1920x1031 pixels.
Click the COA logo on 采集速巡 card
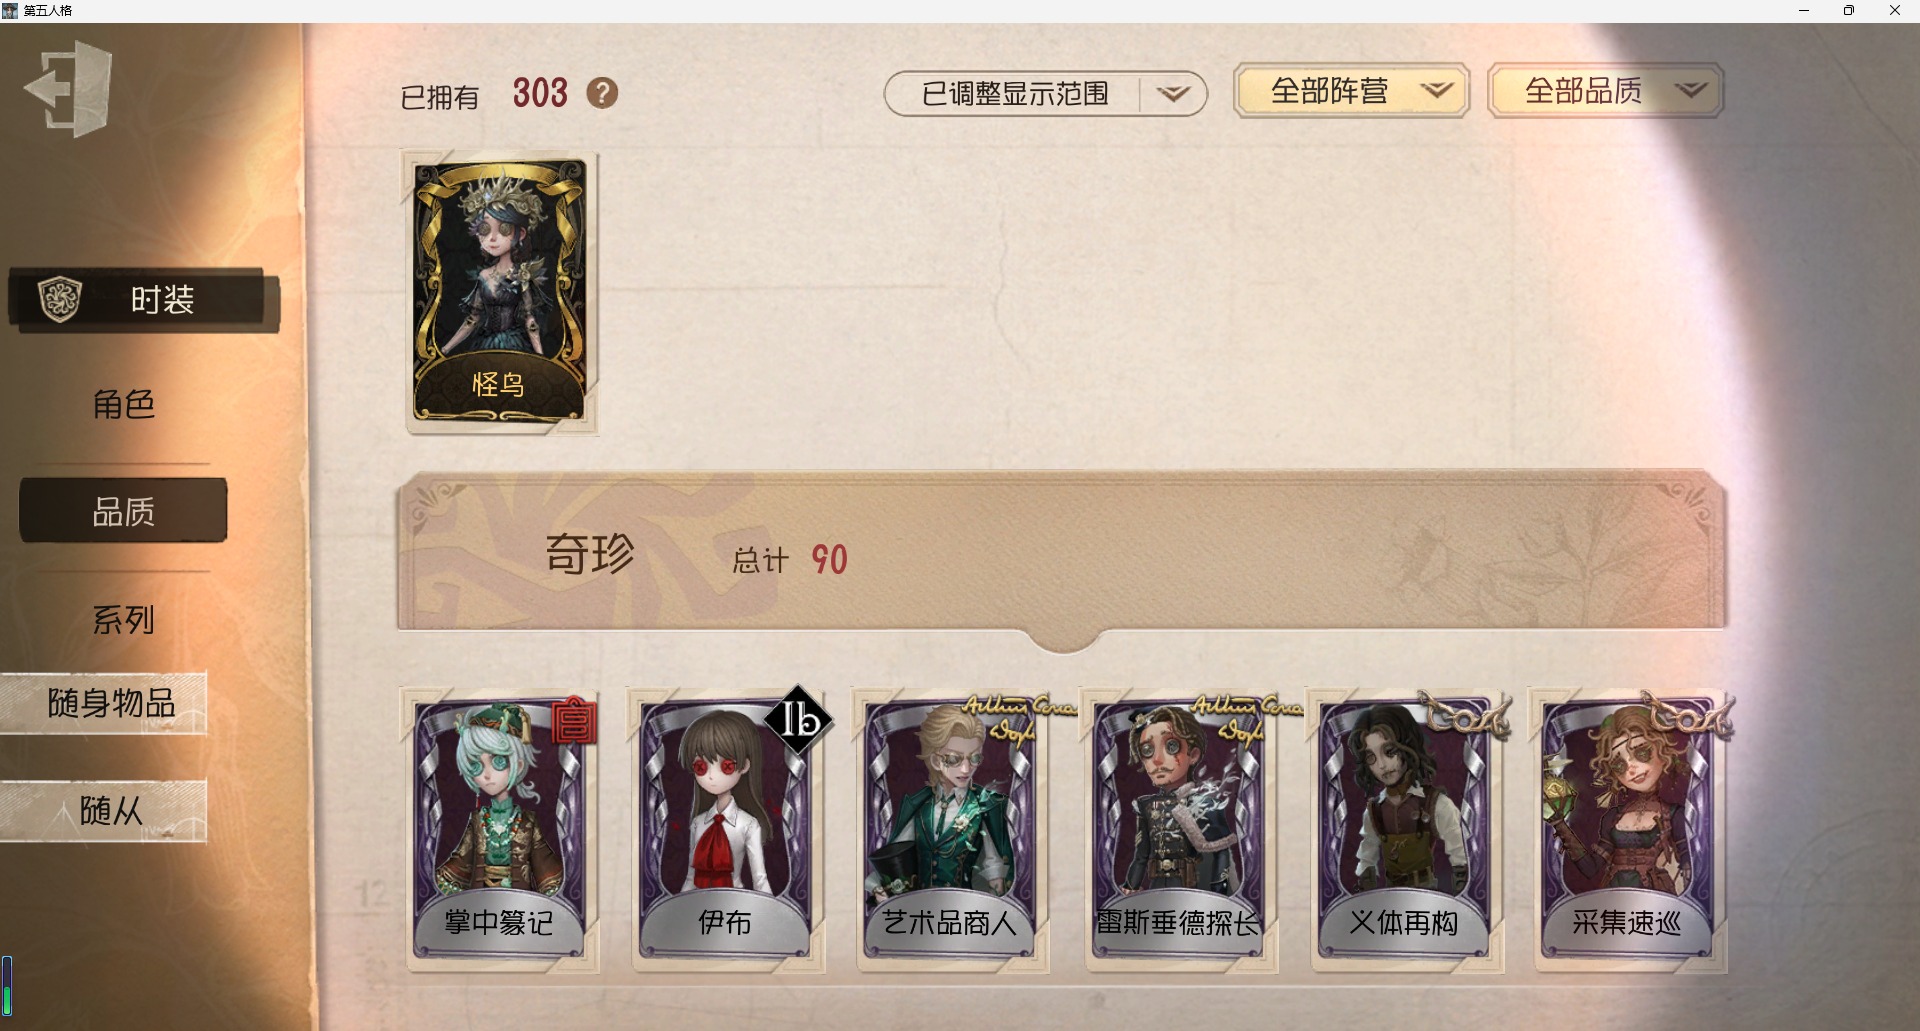point(1690,714)
